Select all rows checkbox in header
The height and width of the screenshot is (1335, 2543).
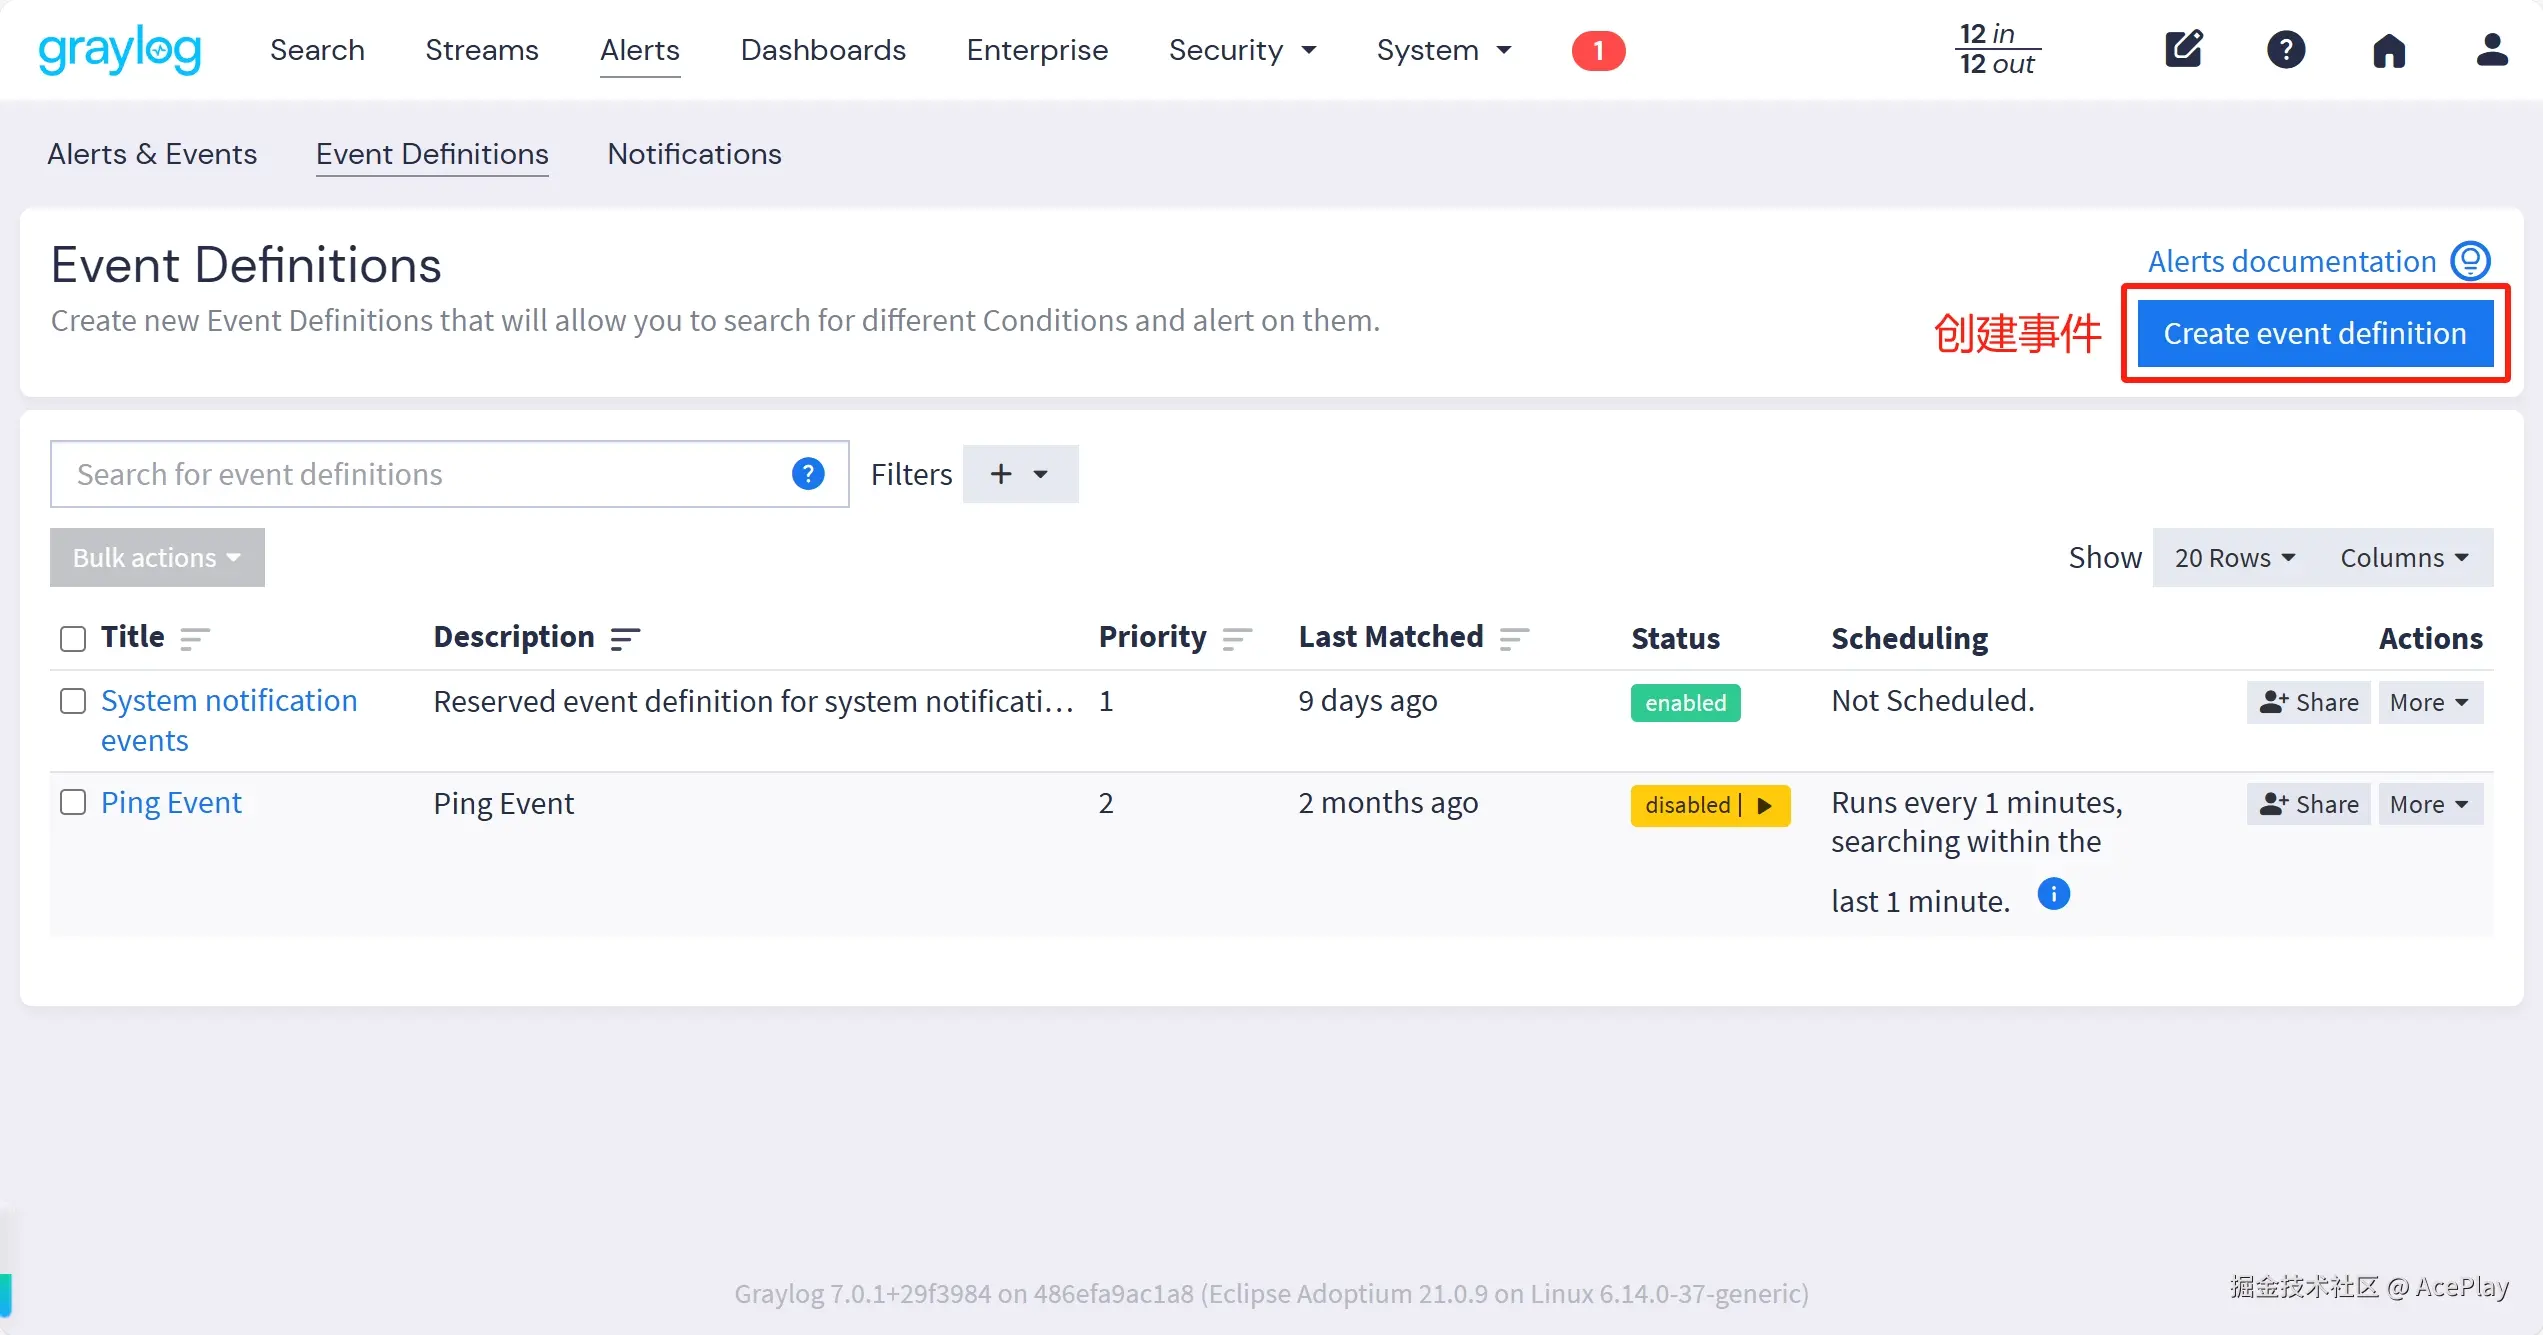[73, 638]
